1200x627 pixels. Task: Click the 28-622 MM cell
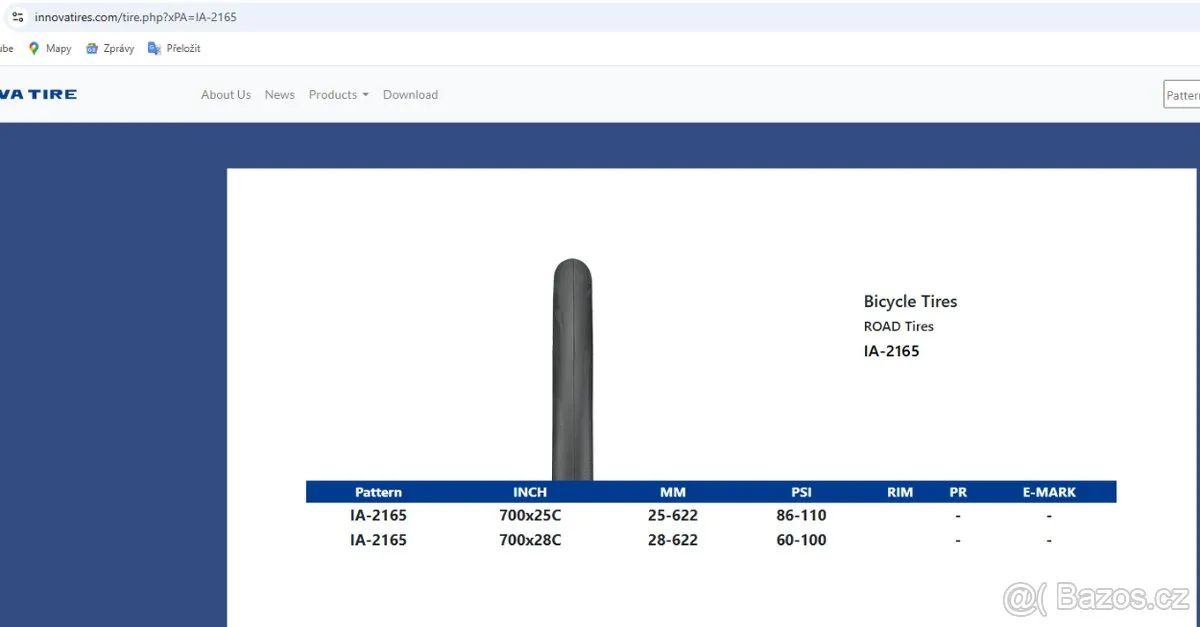tap(673, 540)
